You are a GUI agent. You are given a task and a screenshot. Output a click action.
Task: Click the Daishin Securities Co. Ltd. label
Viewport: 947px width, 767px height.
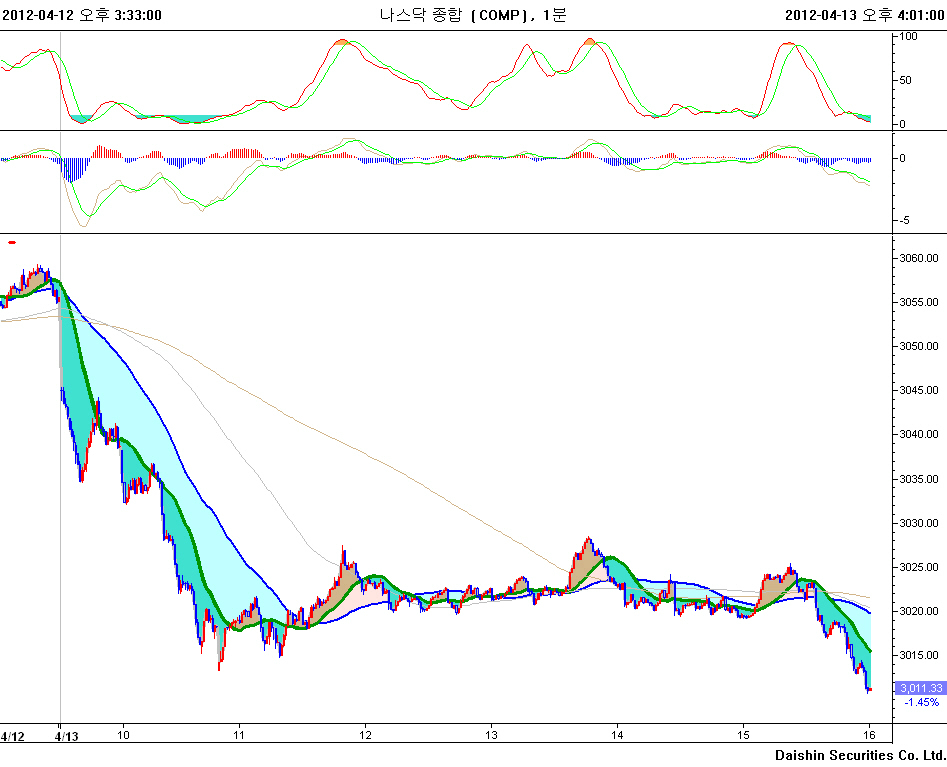click(860, 754)
